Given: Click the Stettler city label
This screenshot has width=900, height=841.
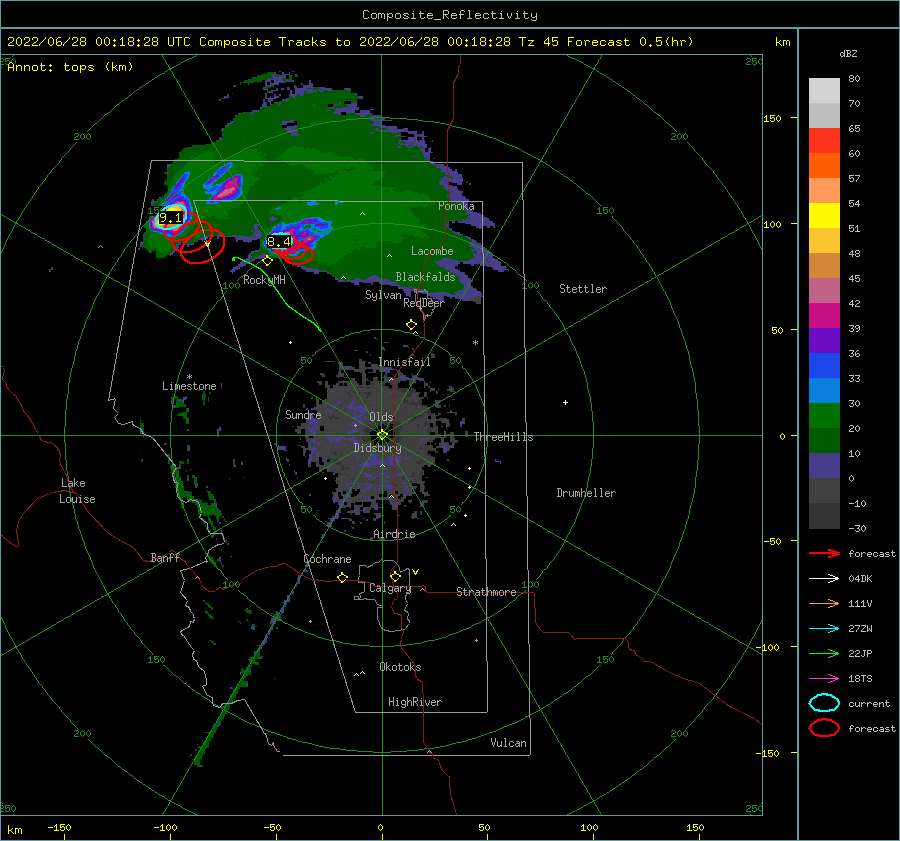Looking at the screenshot, I should (x=583, y=289).
